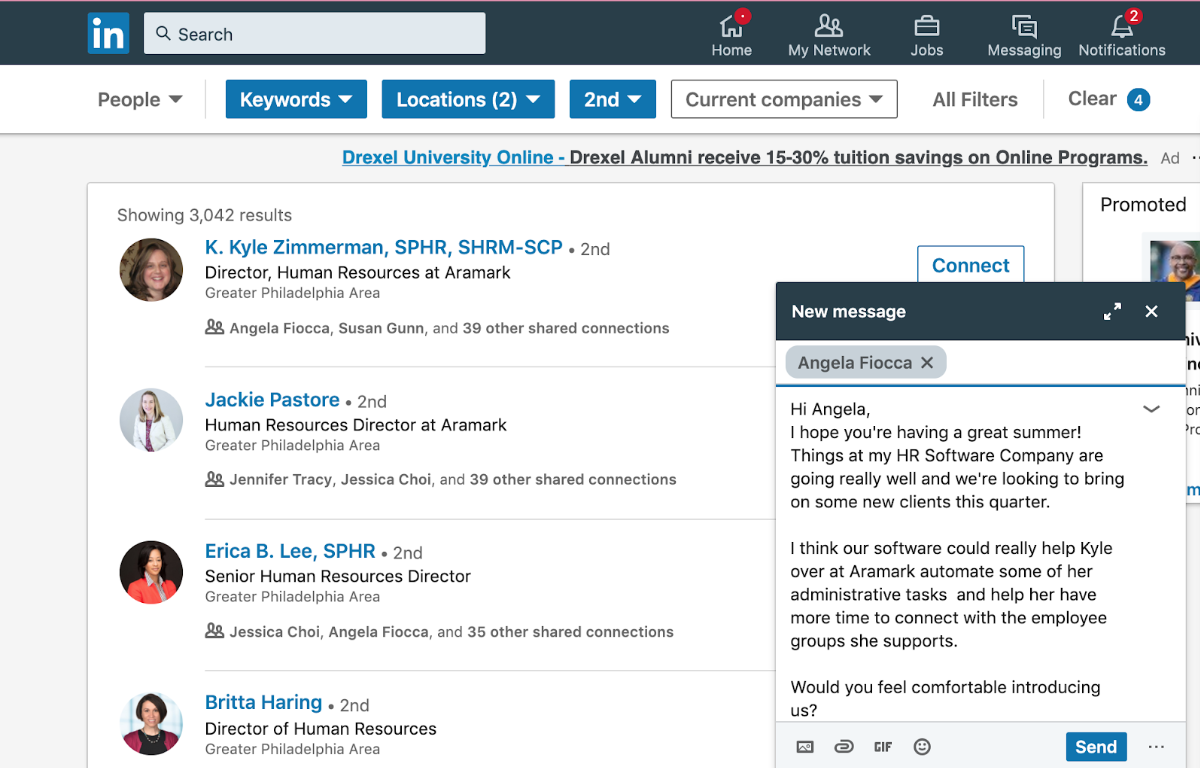Image resolution: width=1200 pixels, height=768 pixels.
Task: Click "Director of Human Resources" under Britta Haring
Action: pos(320,729)
